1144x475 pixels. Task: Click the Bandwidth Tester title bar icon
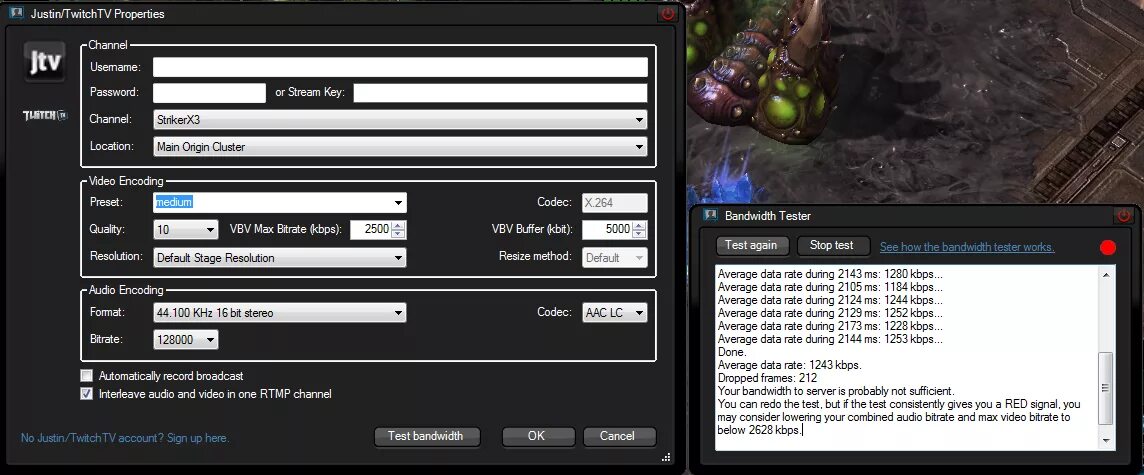coord(711,216)
